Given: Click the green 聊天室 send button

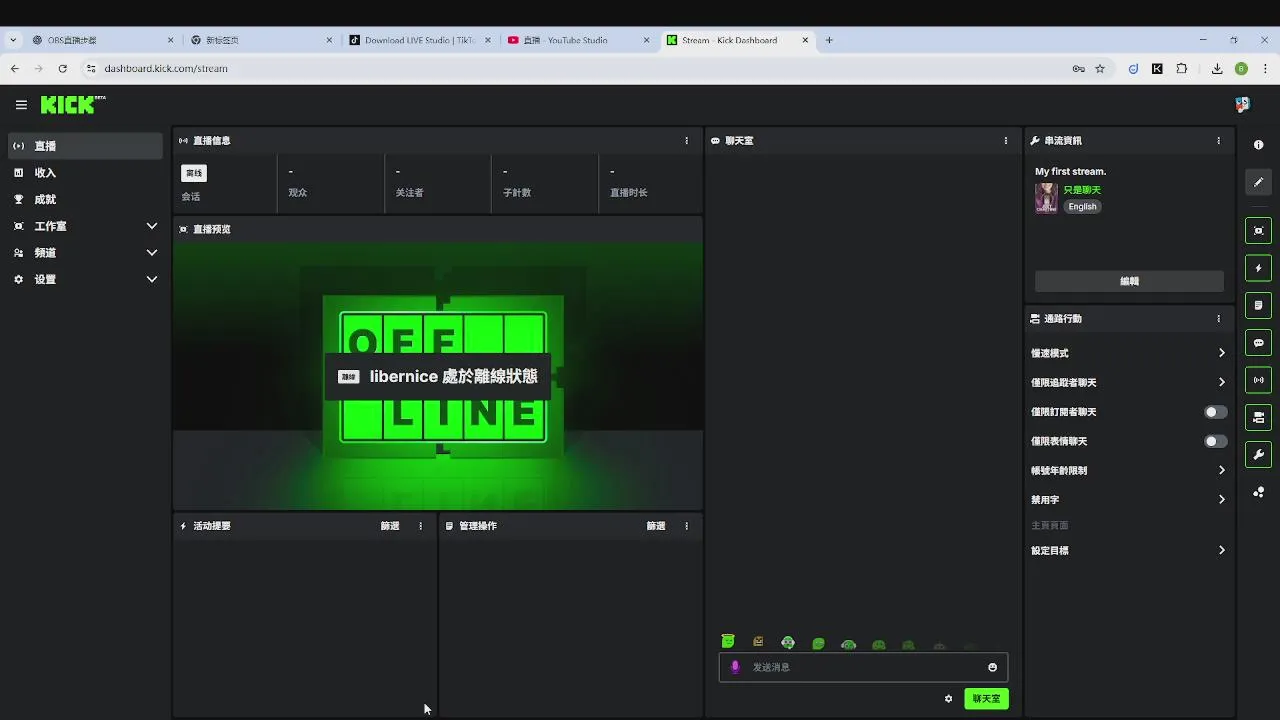Looking at the screenshot, I should [986, 699].
